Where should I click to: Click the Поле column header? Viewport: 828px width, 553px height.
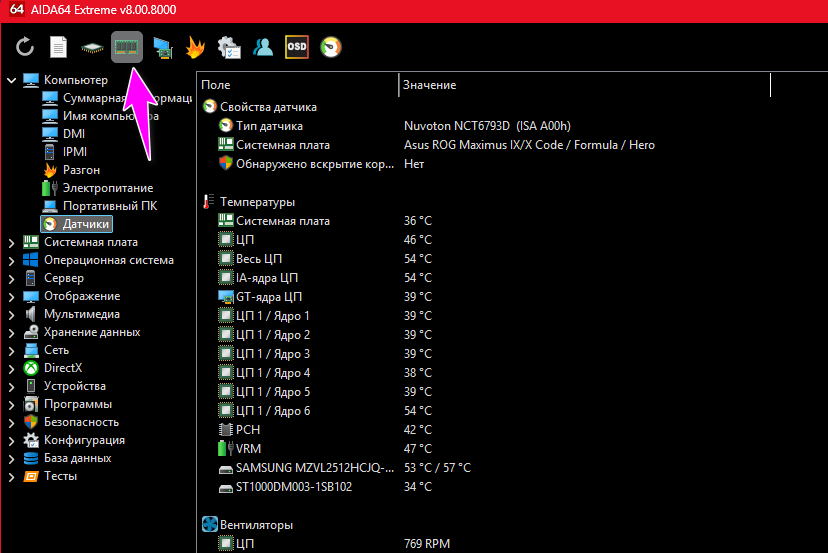(297, 86)
